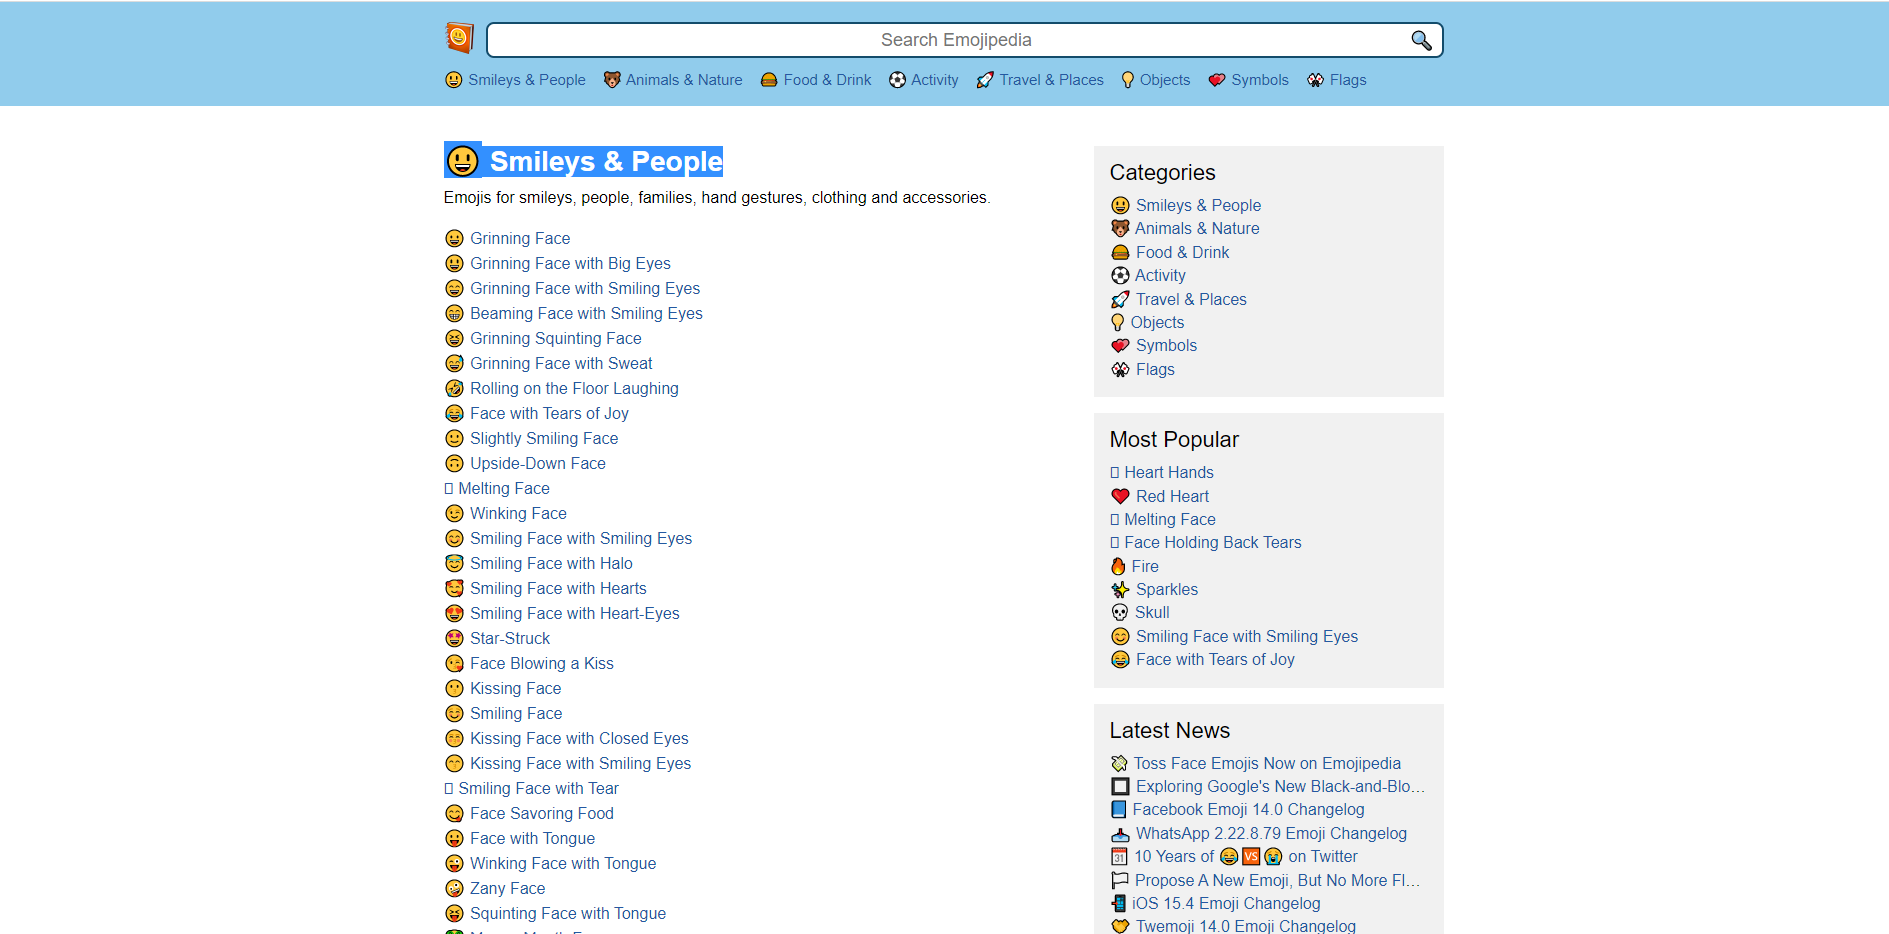Image resolution: width=1889 pixels, height=934 pixels.
Task: Click the Emojipedia logo icon
Action: [459, 38]
